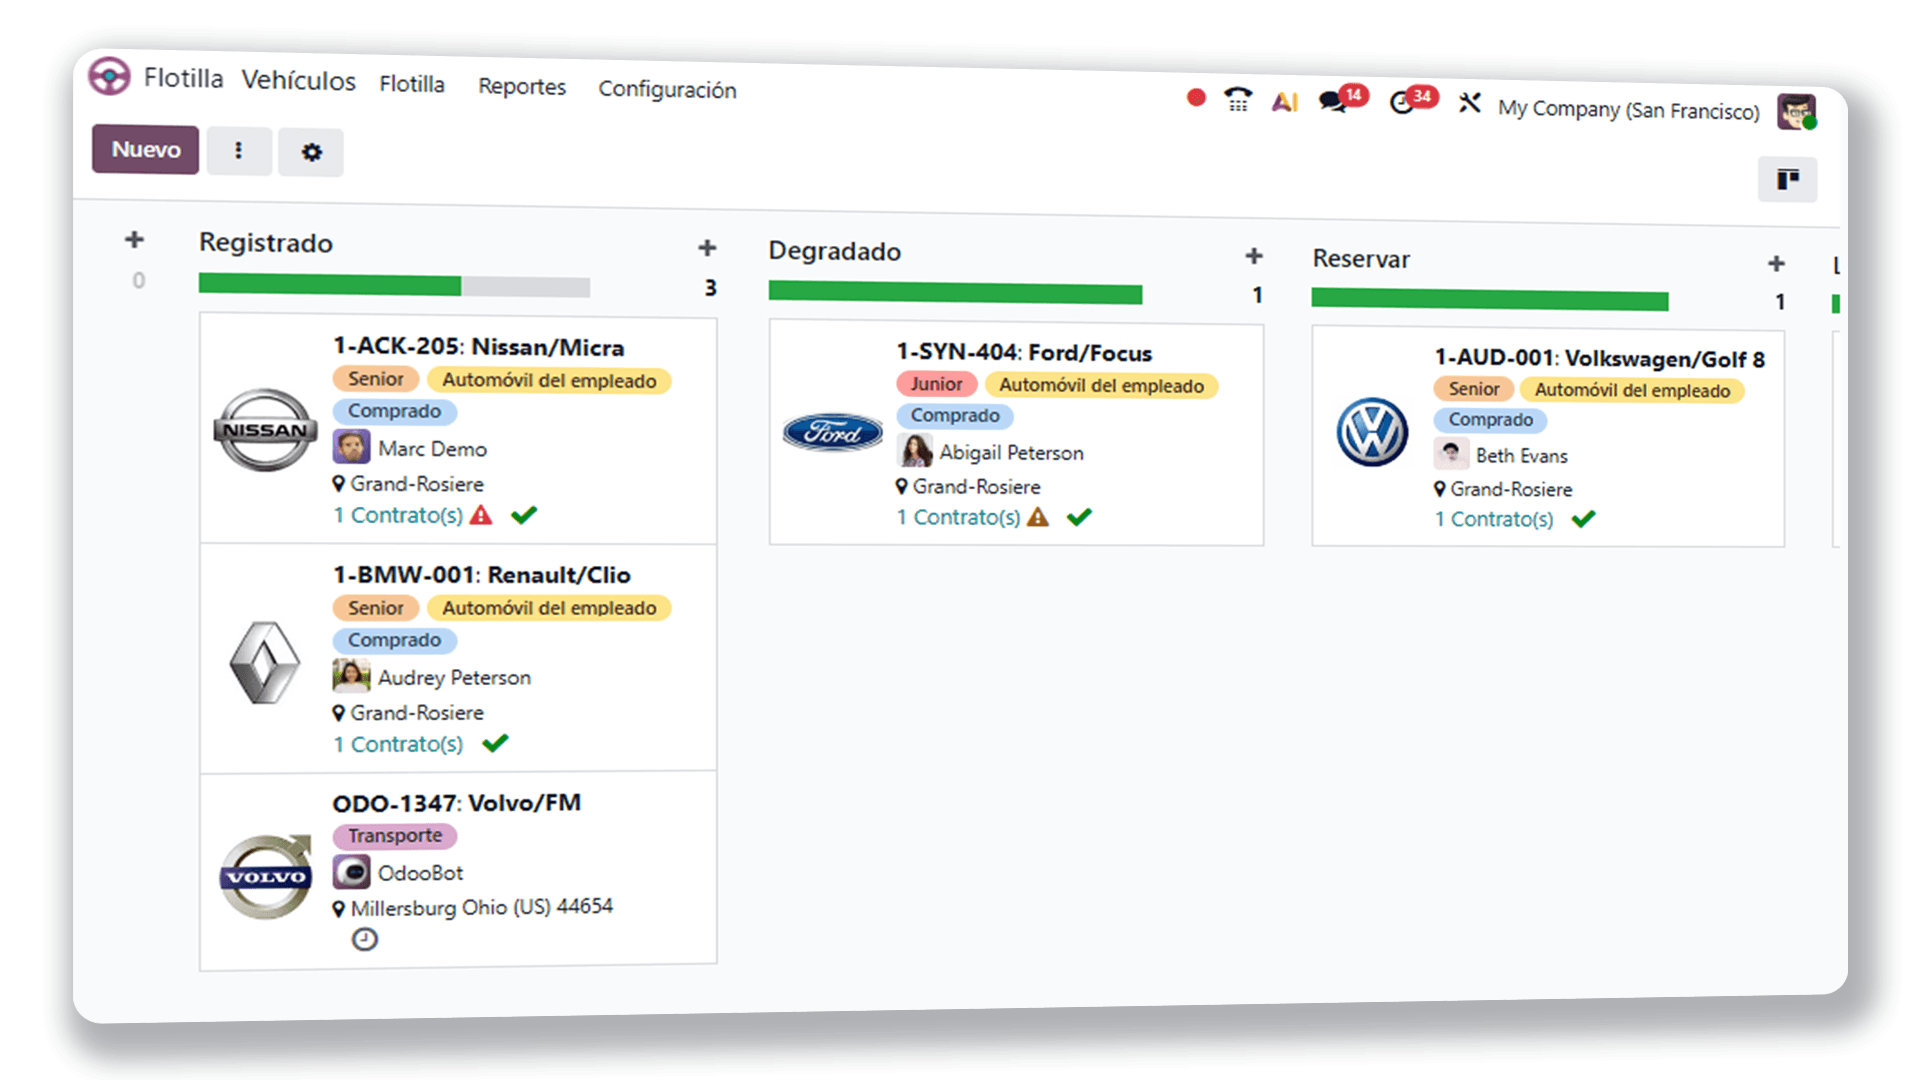1920x1080 pixels.
Task: Click Comprado tag on Renault/Clio card
Action: (394, 640)
